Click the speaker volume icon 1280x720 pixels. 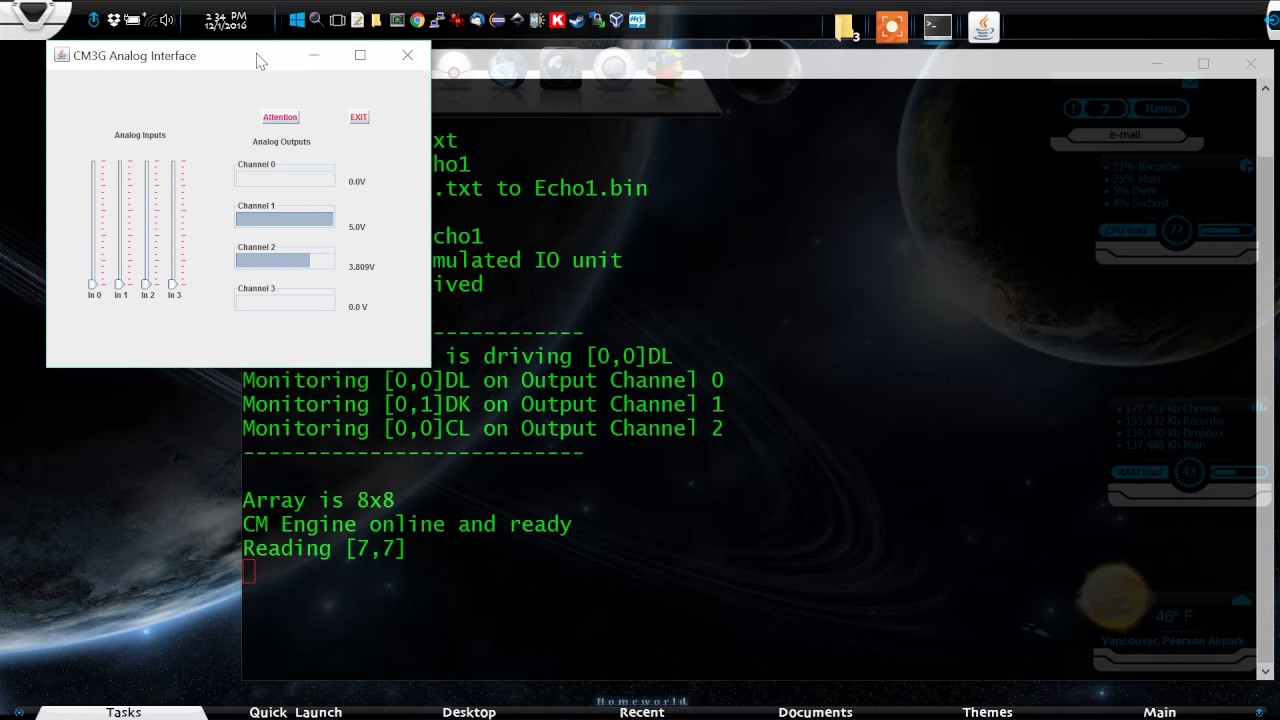(166, 20)
